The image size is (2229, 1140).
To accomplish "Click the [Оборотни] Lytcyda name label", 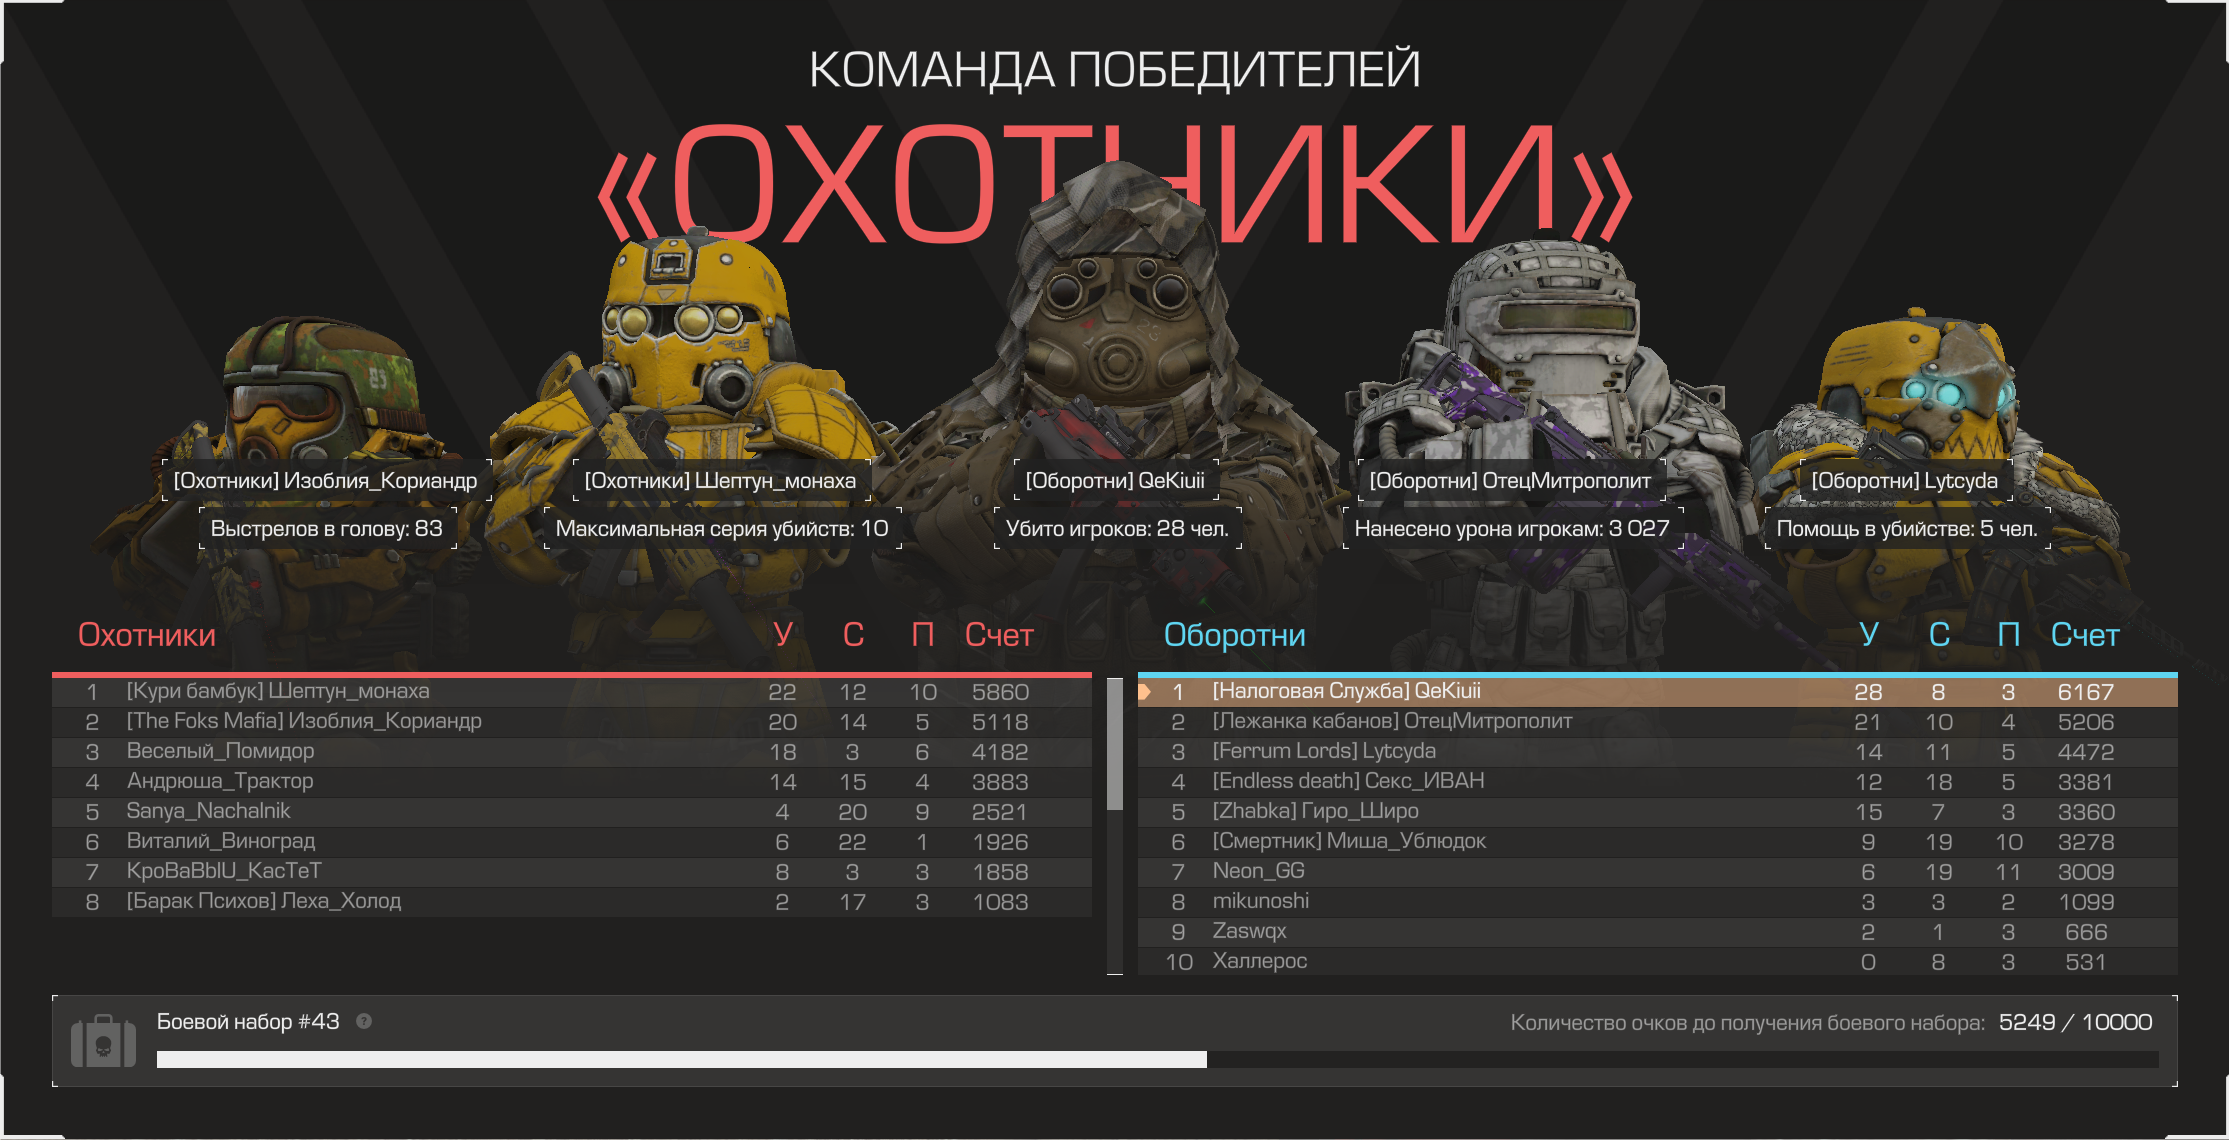I will pyautogui.click(x=1905, y=481).
